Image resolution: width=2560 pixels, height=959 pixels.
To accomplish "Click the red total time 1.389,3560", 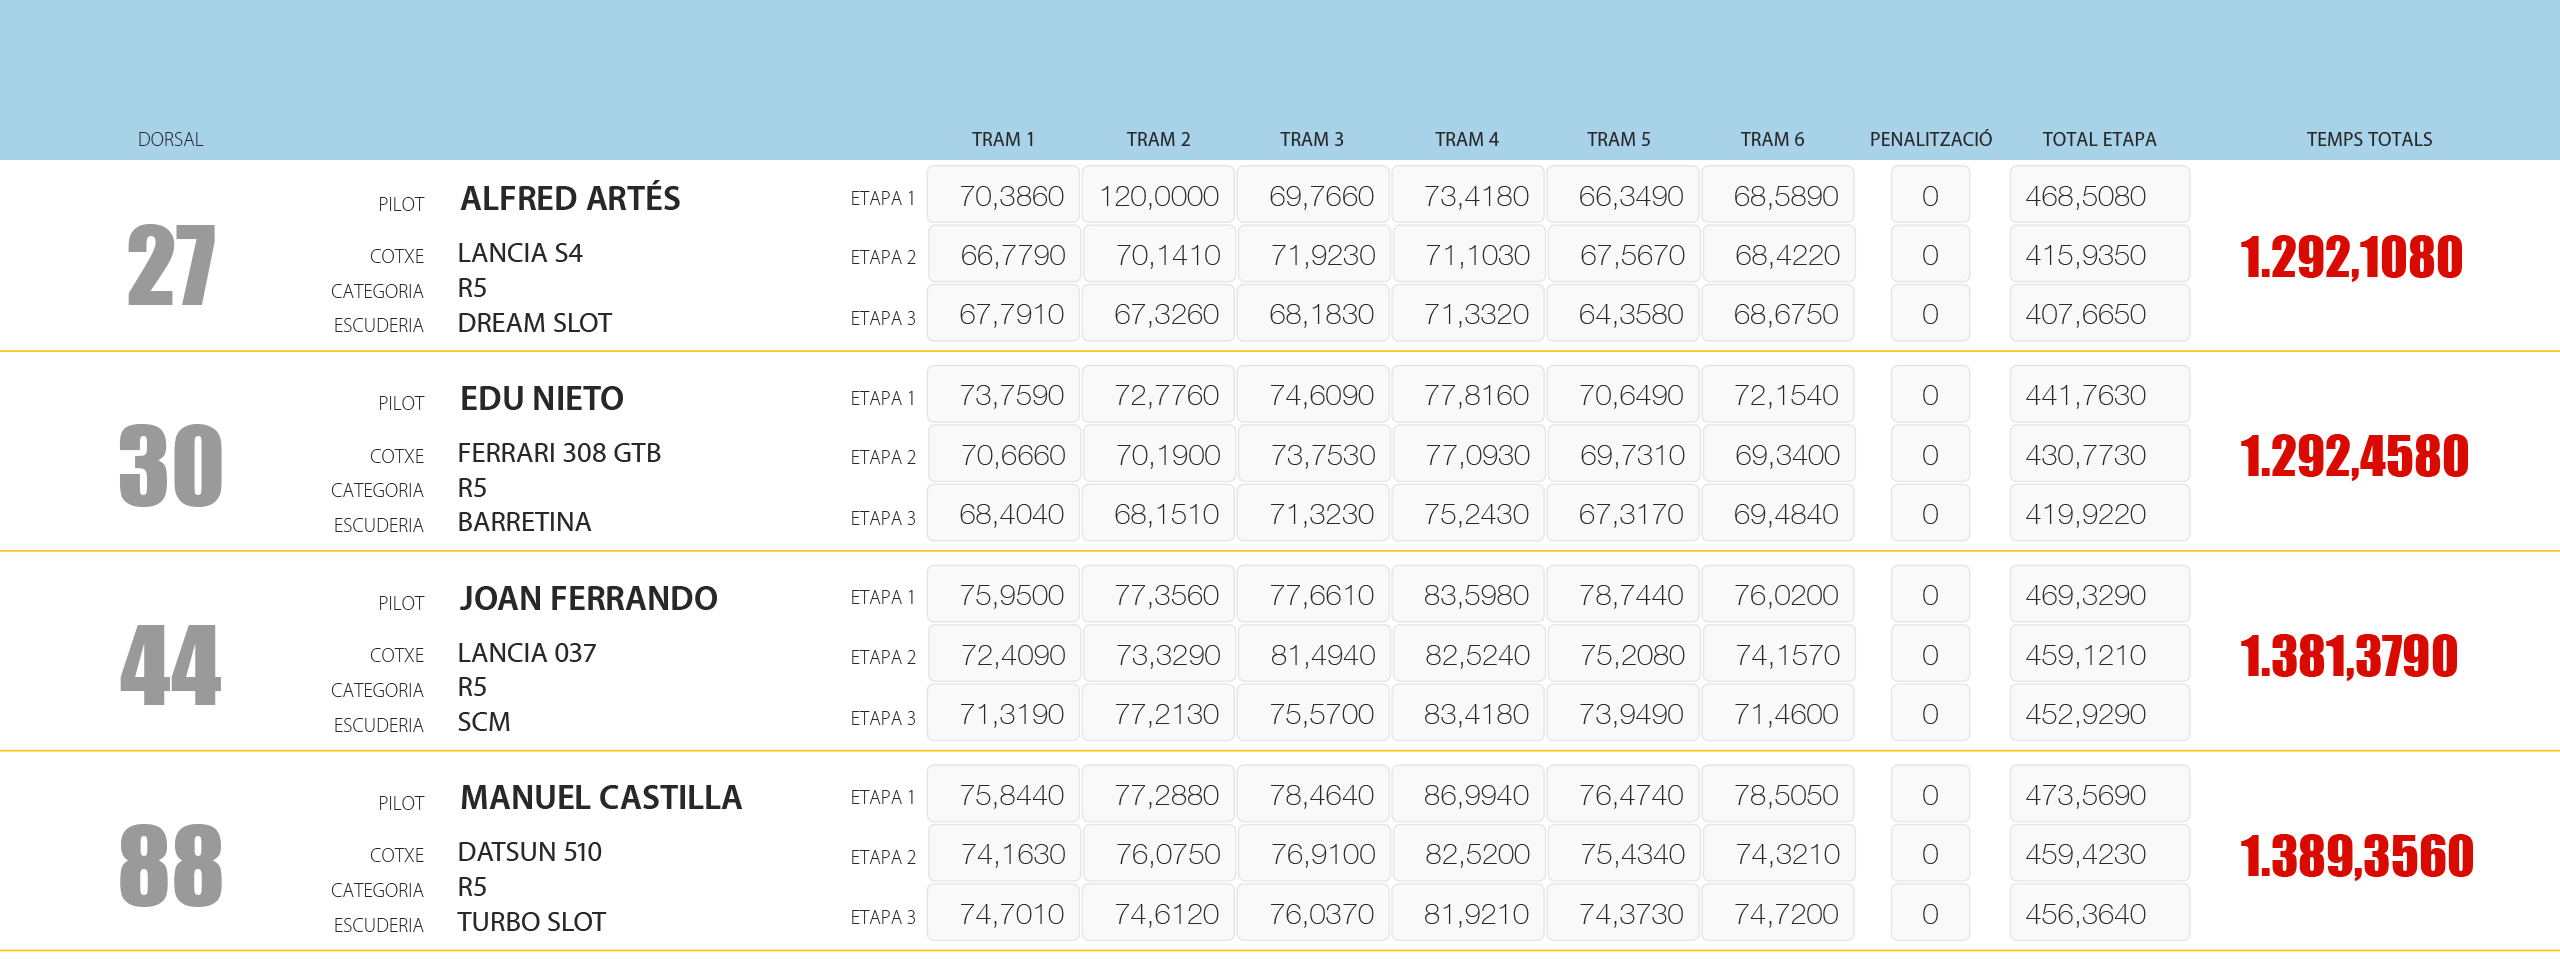I will [x=2356, y=857].
